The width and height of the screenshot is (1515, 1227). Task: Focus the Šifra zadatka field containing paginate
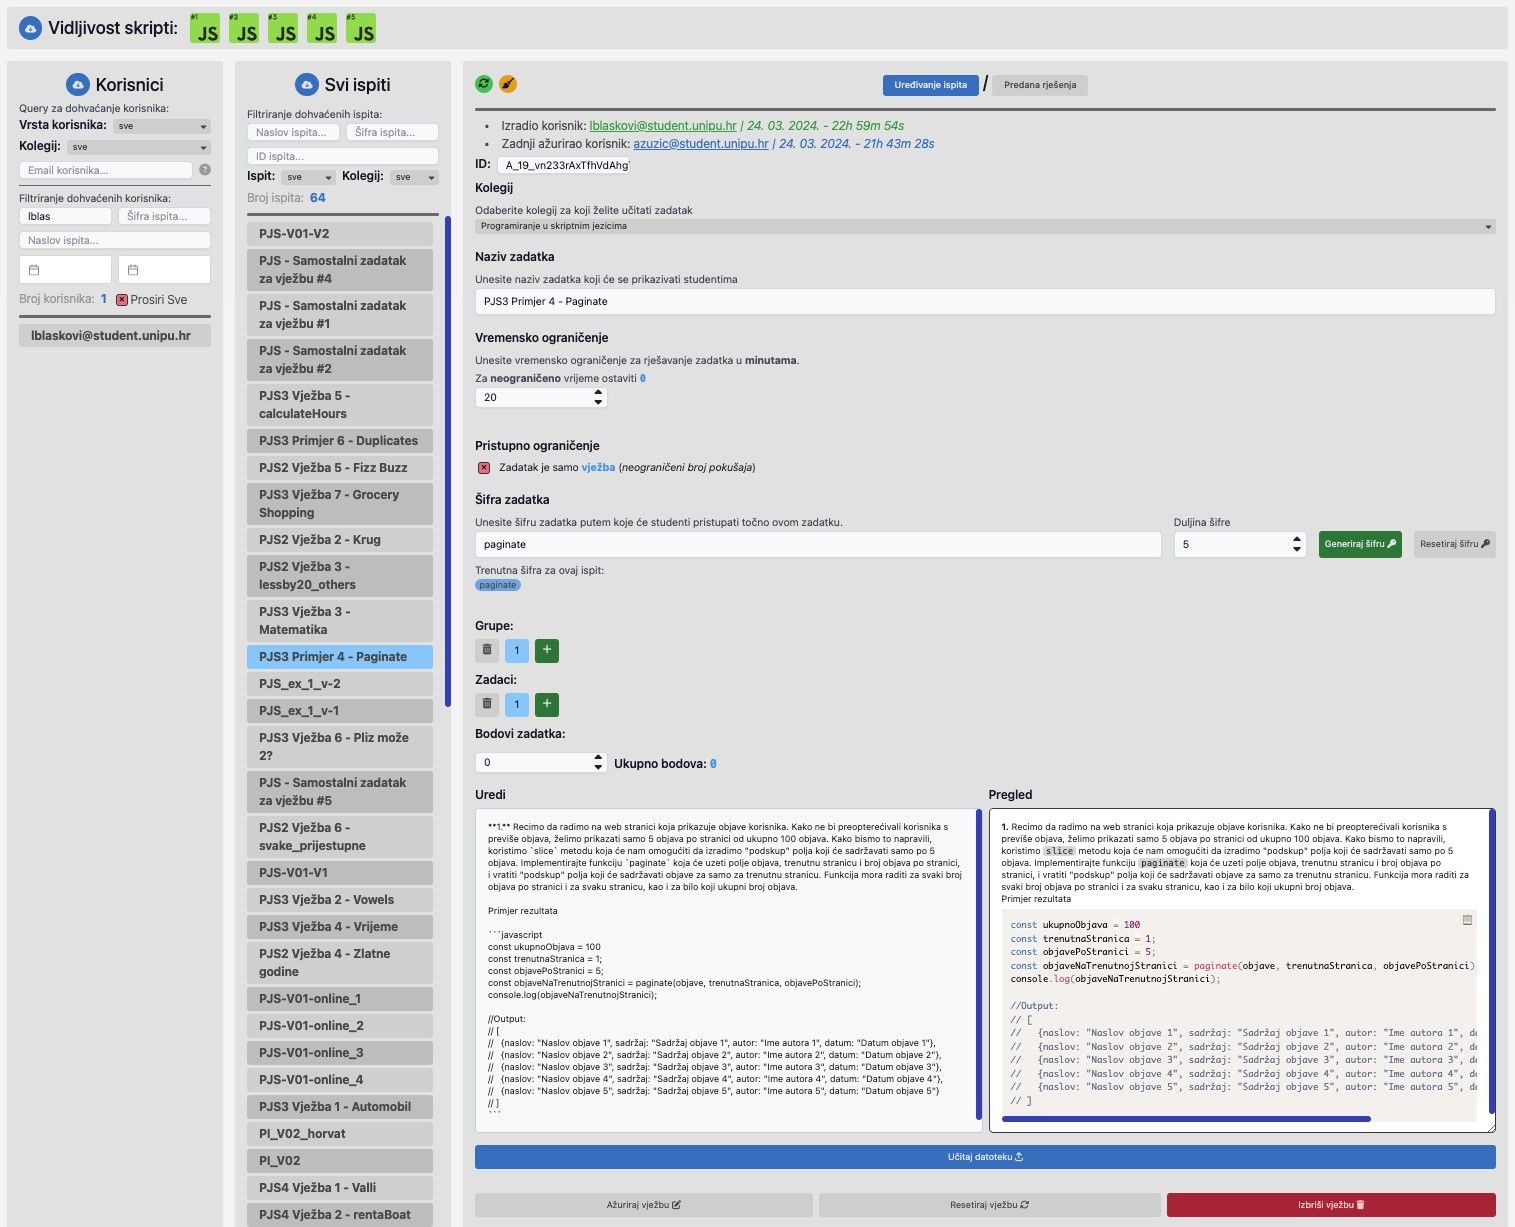point(818,544)
